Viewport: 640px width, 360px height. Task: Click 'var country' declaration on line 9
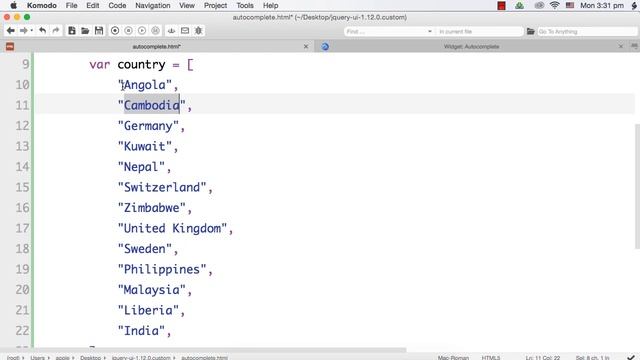point(127,64)
